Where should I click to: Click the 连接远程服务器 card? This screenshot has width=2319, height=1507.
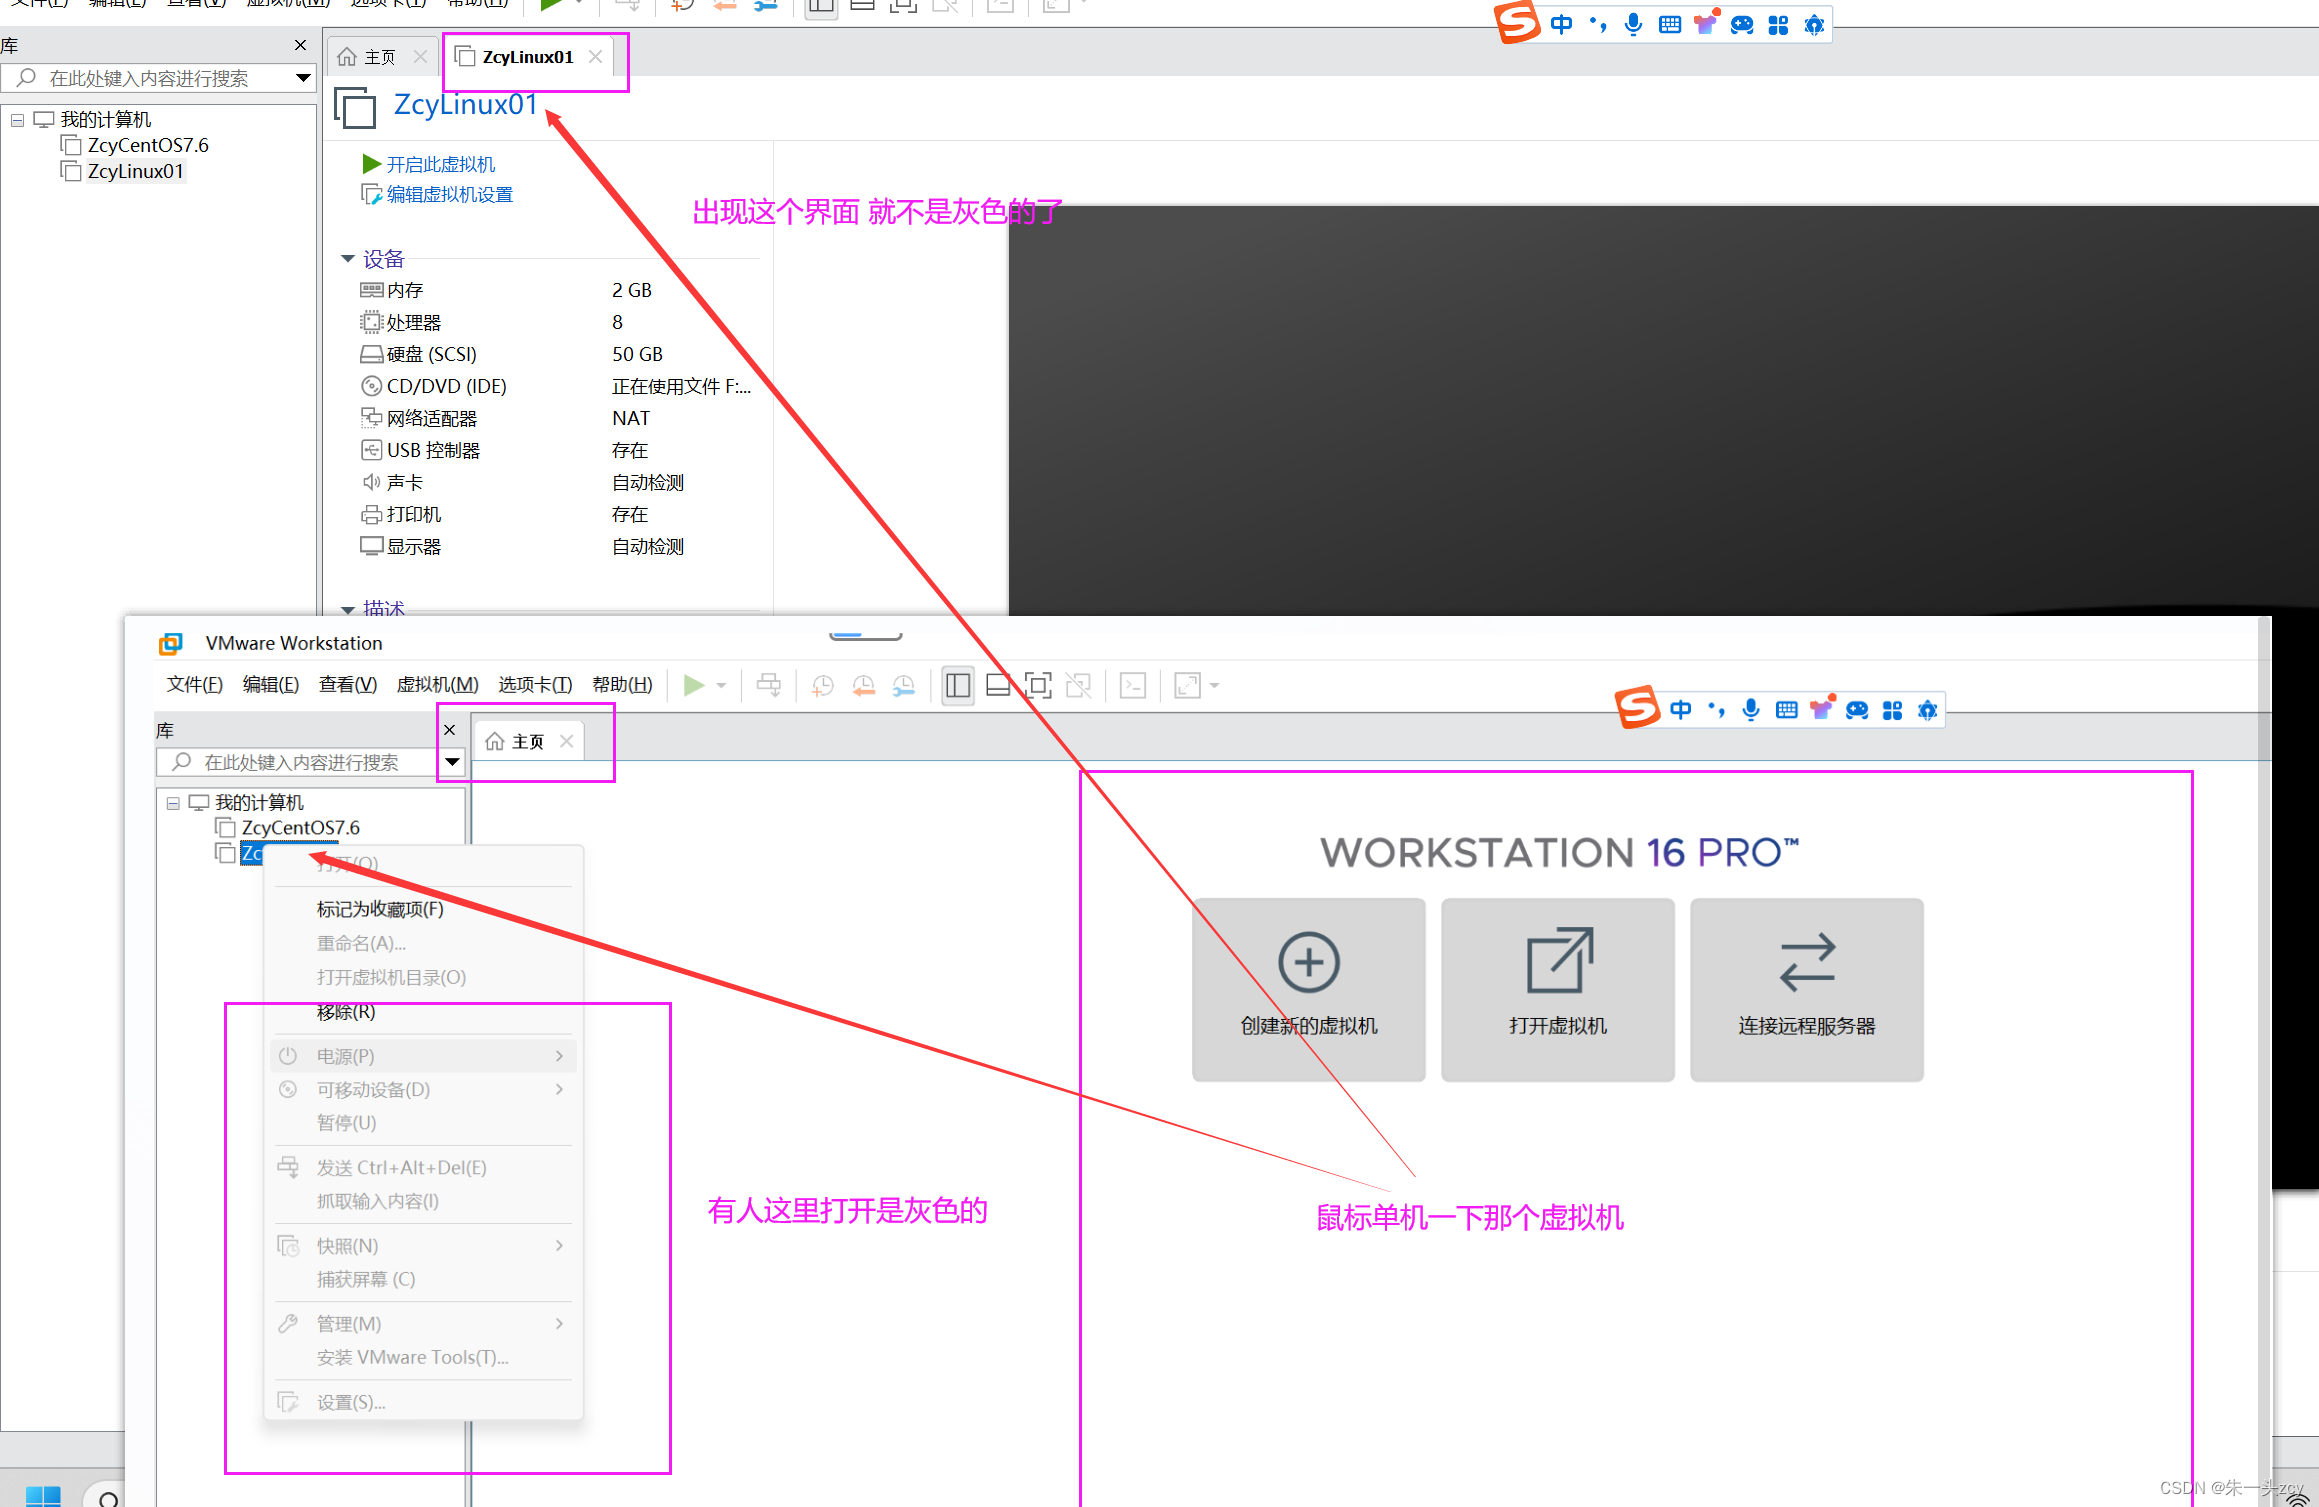click(1807, 990)
